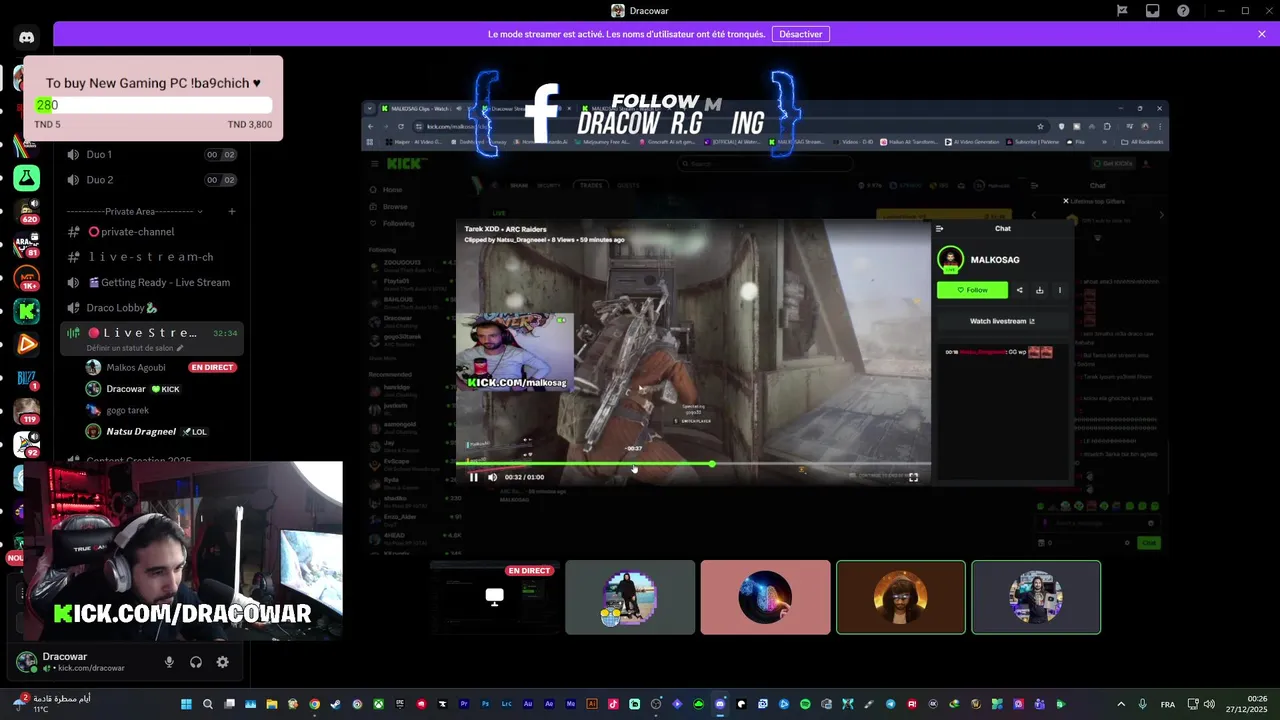Select the EN DIRECT screen-share tile
This screenshot has height=720, width=1280.
494,597
